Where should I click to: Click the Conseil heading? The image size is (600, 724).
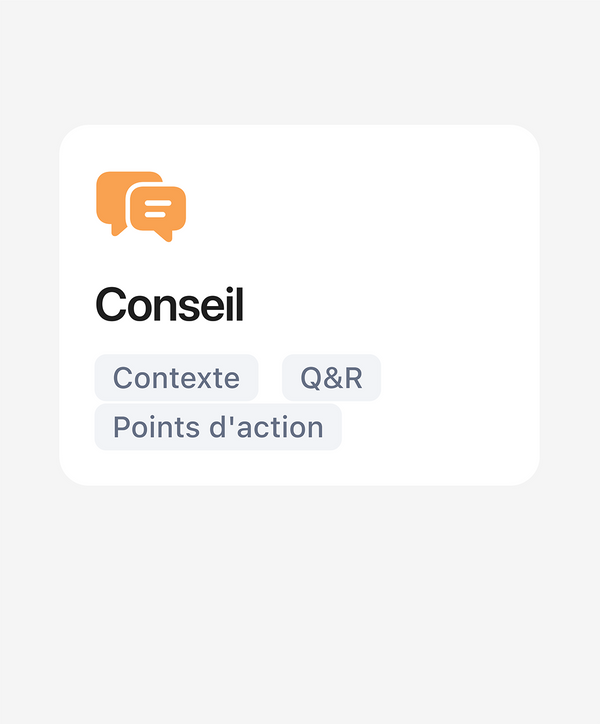[169, 305]
